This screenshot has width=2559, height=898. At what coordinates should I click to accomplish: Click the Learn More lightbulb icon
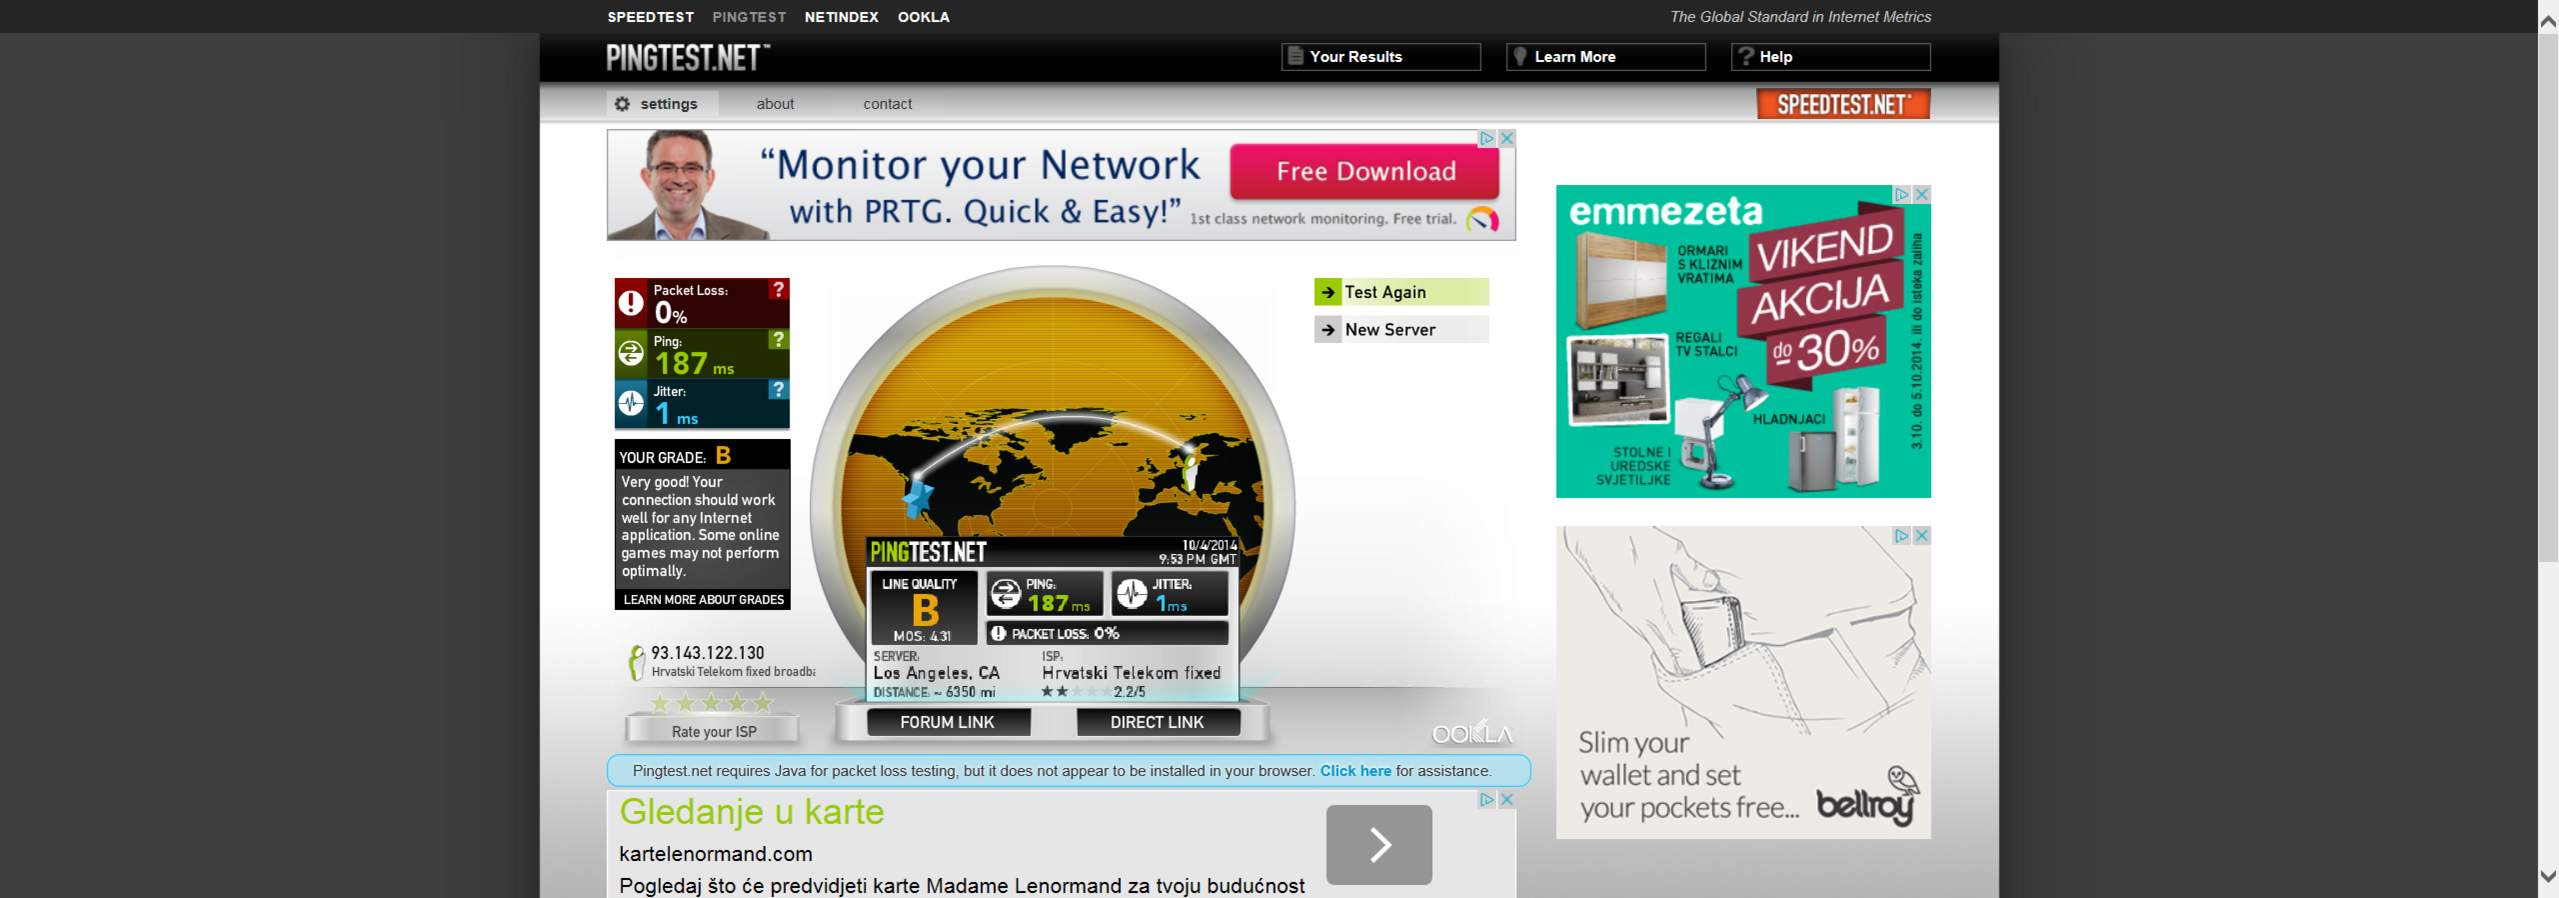(1520, 56)
